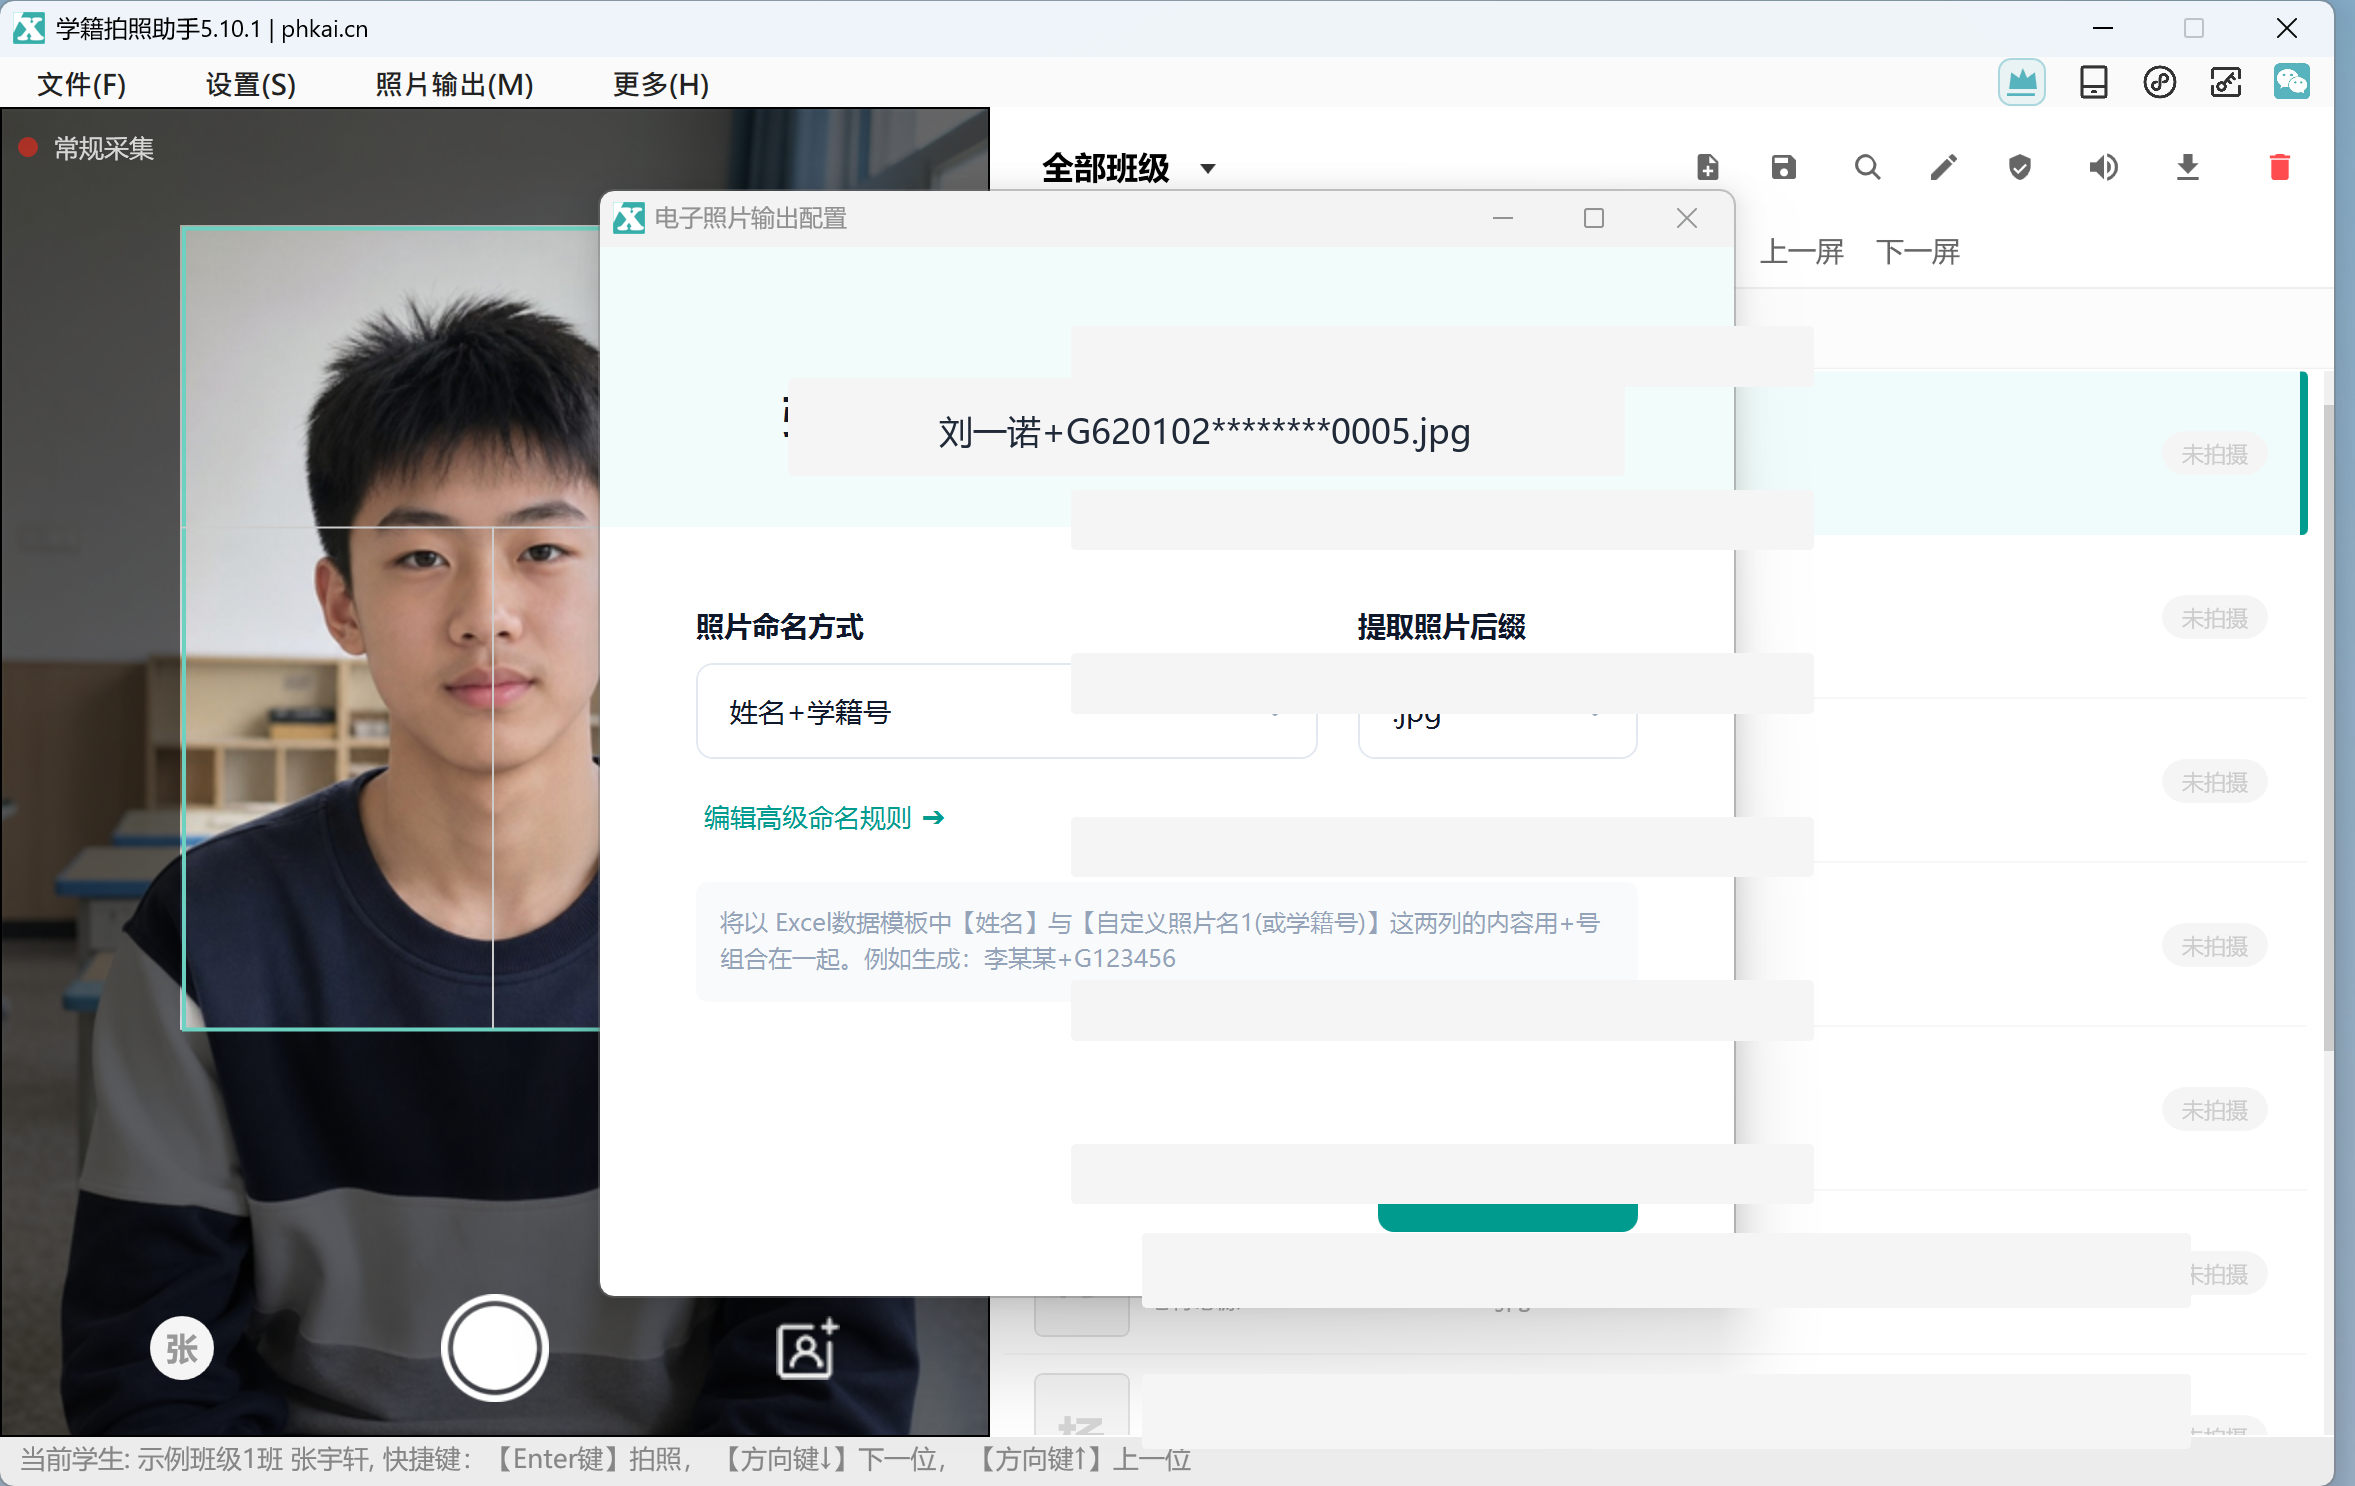The width and height of the screenshot is (2355, 1486).
Task: Click the crown VIP icon
Action: [x=2021, y=82]
